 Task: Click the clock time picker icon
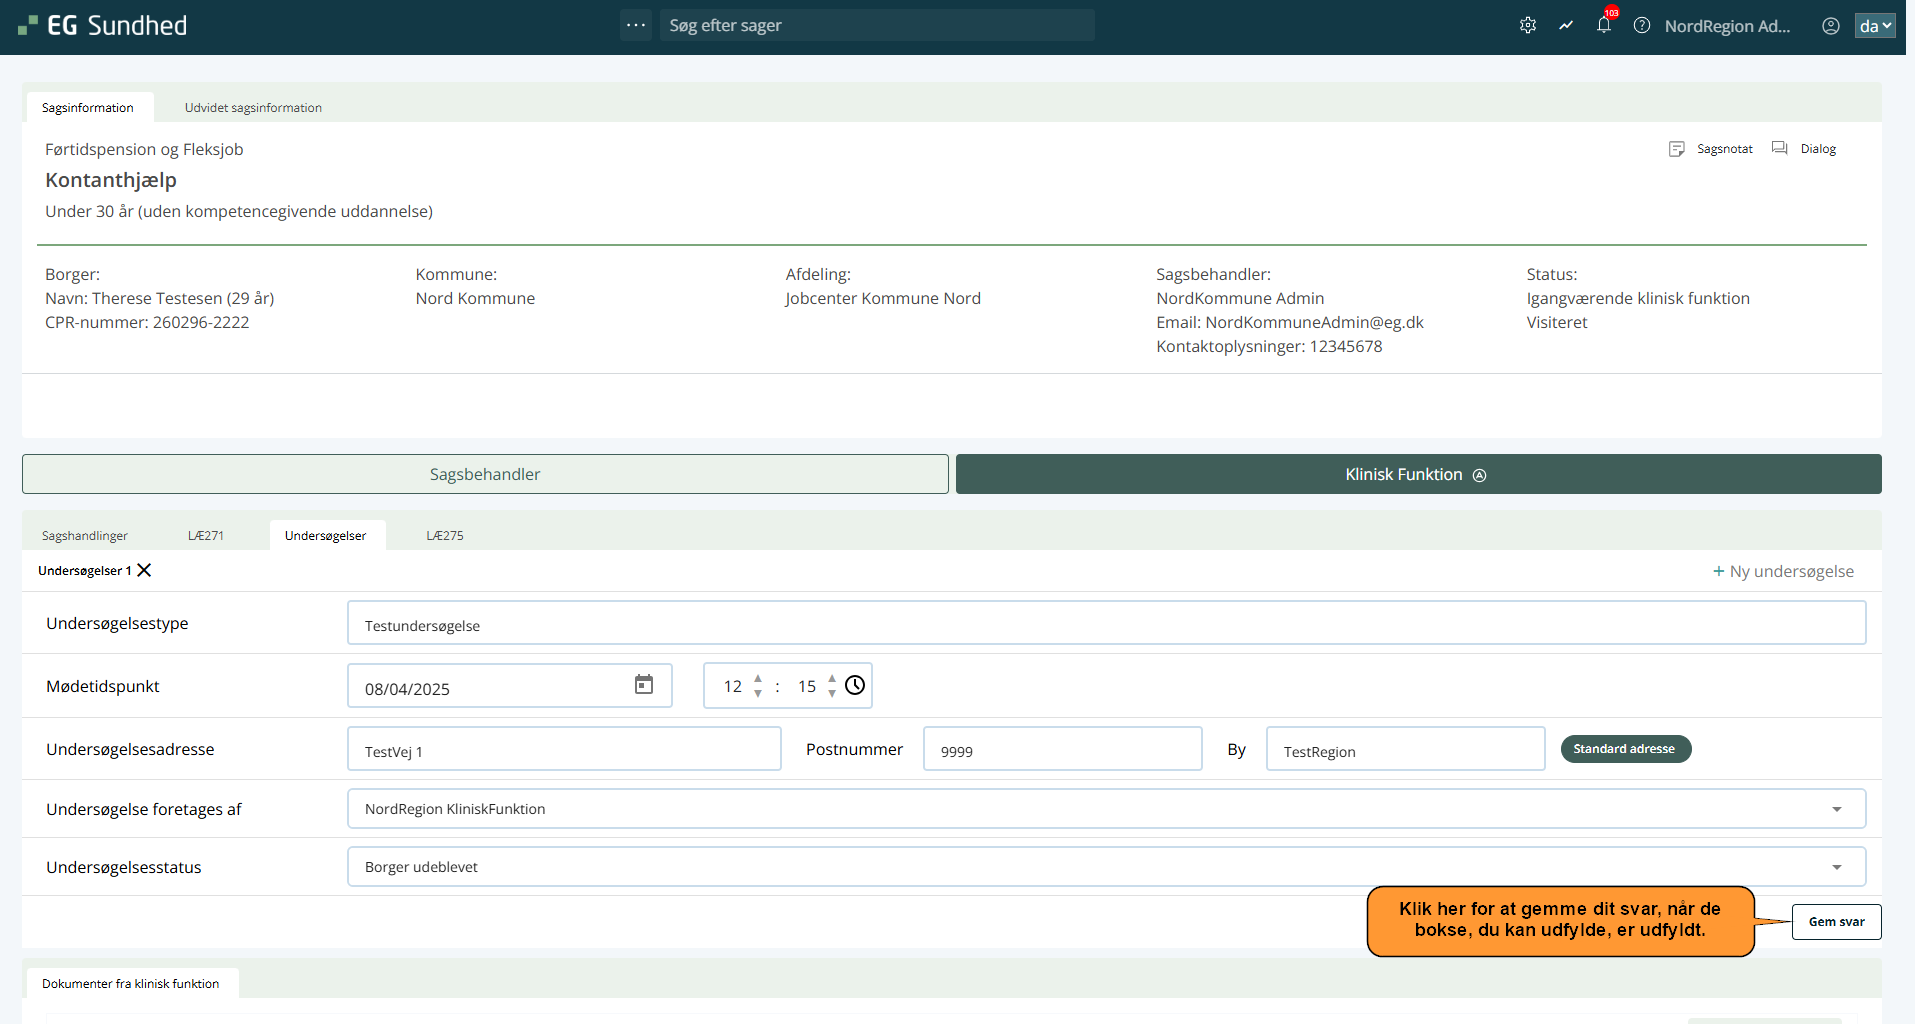pos(855,685)
